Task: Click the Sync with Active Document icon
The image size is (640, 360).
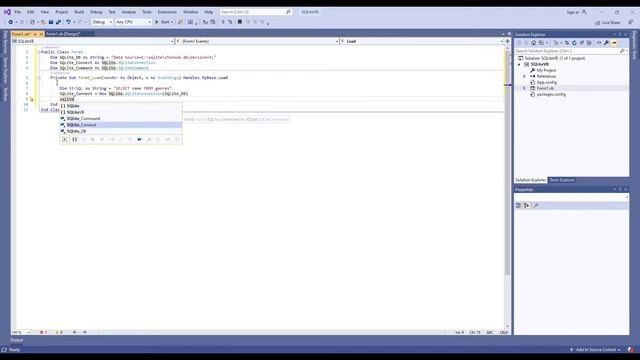Action: tap(567, 43)
